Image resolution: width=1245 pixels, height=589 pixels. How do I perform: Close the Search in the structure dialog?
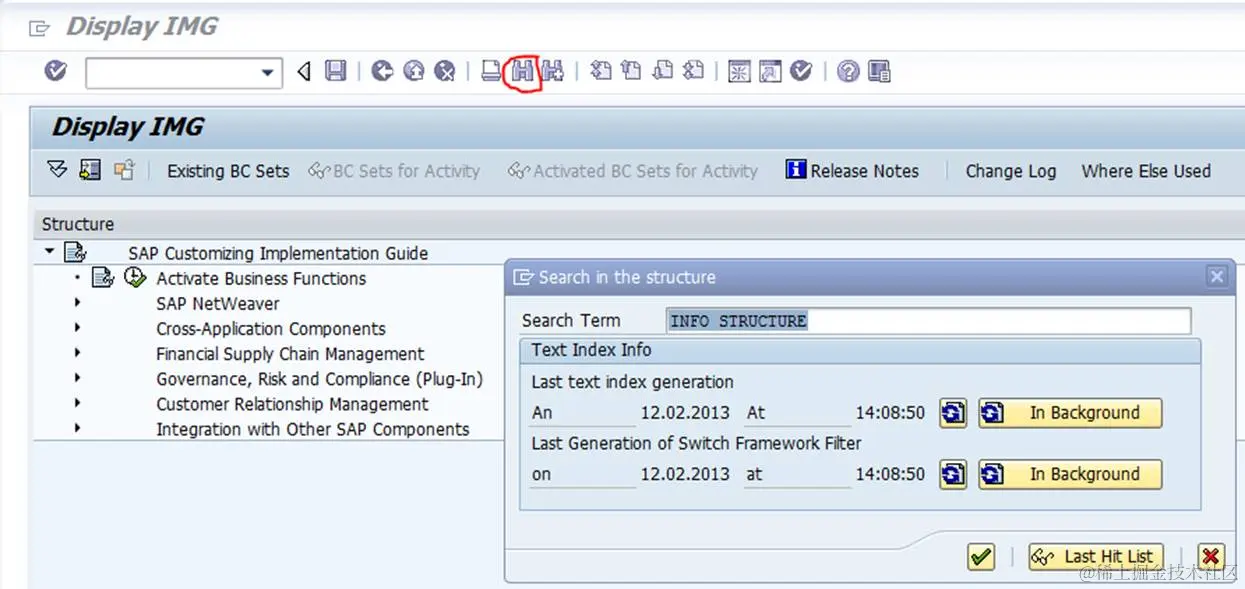click(1216, 277)
